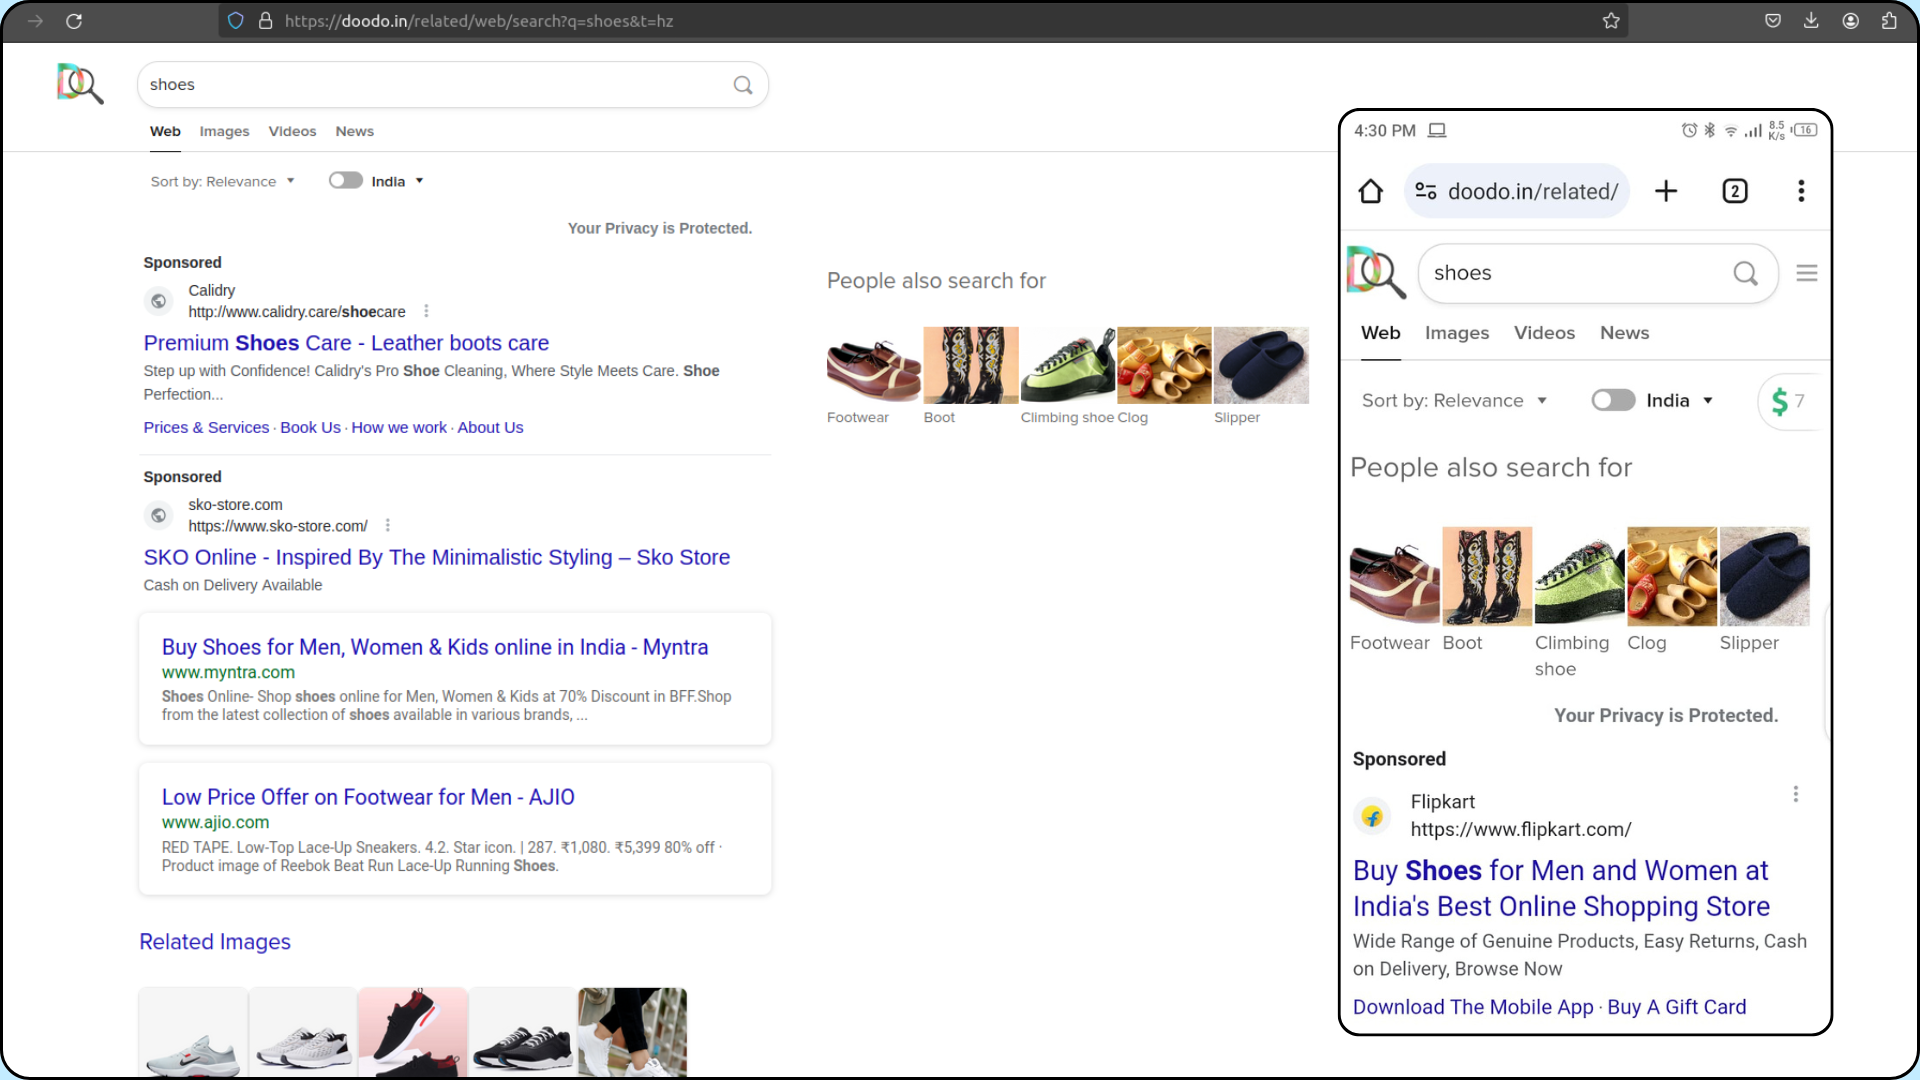Open the Related Images heading link
Screen dimensions: 1920x1080
click(215, 942)
